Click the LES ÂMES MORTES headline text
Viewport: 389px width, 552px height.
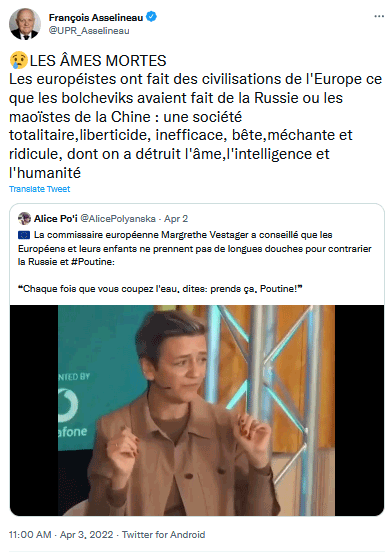(x=98, y=61)
